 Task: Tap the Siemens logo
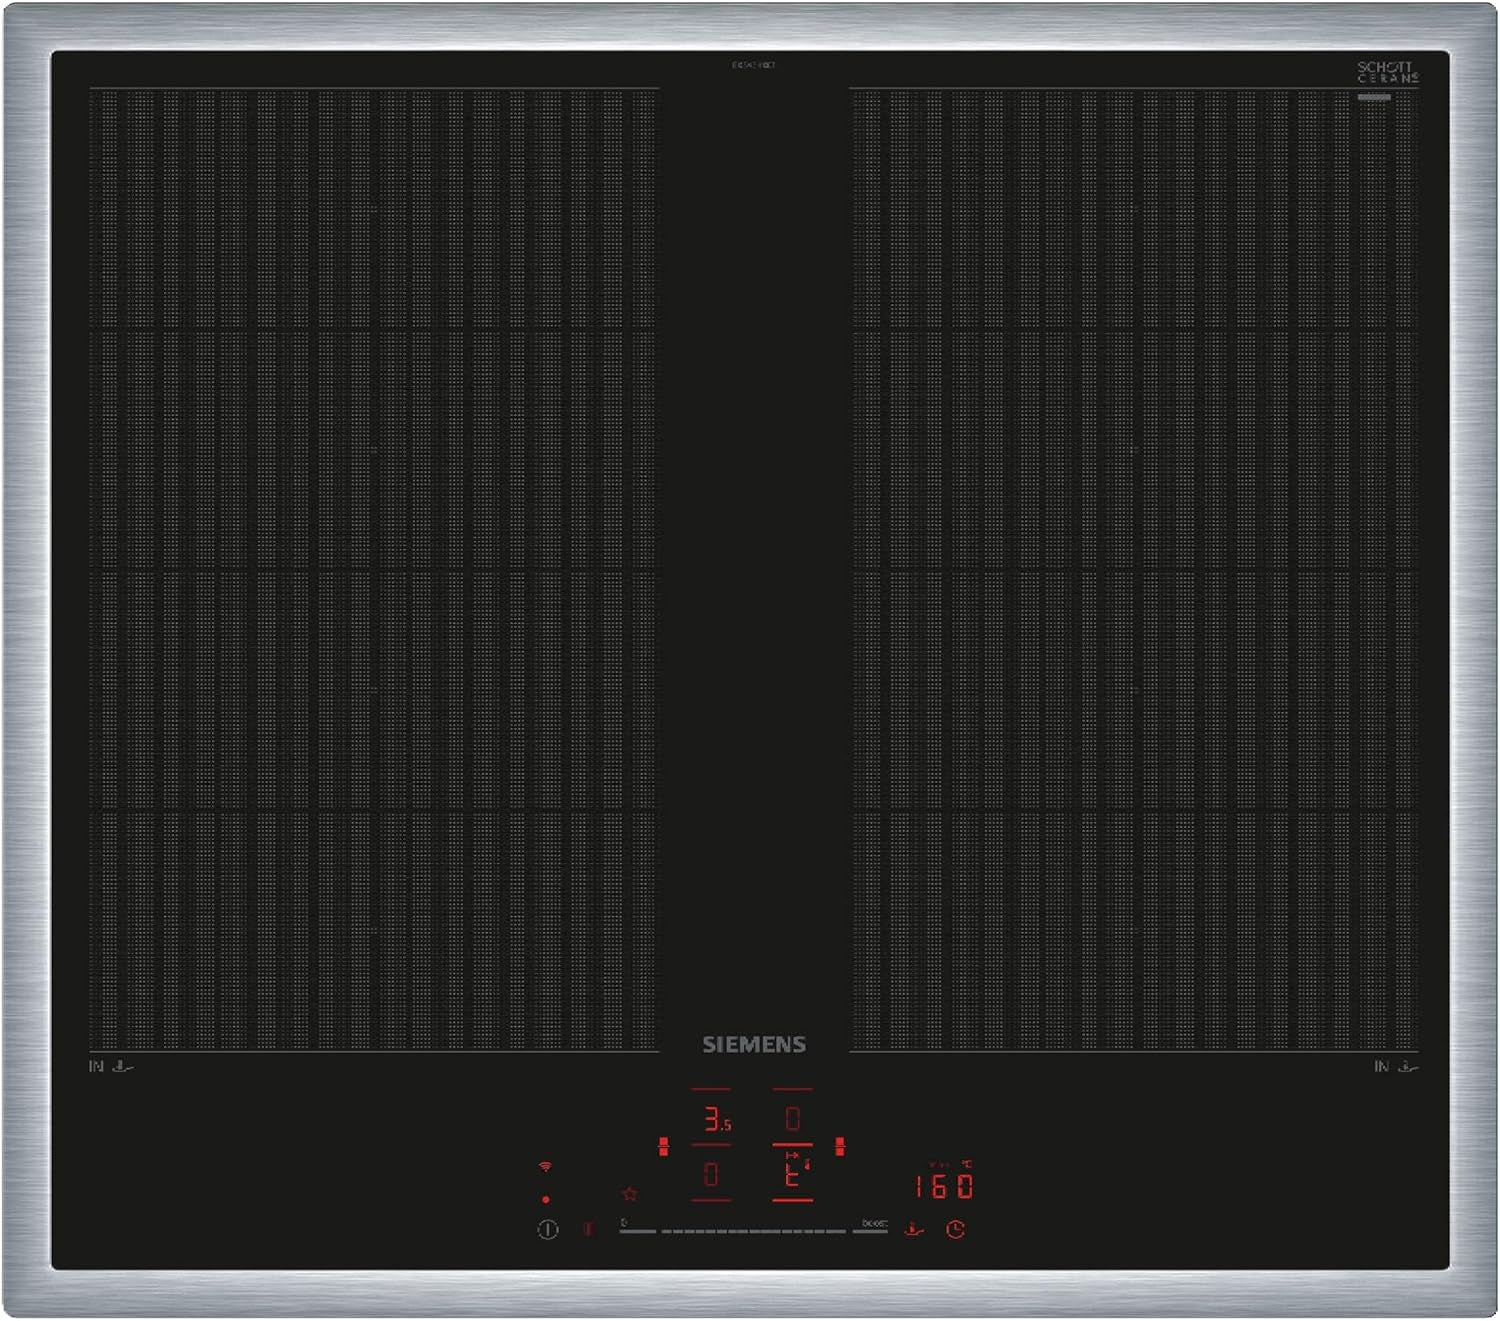pos(754,1044)
